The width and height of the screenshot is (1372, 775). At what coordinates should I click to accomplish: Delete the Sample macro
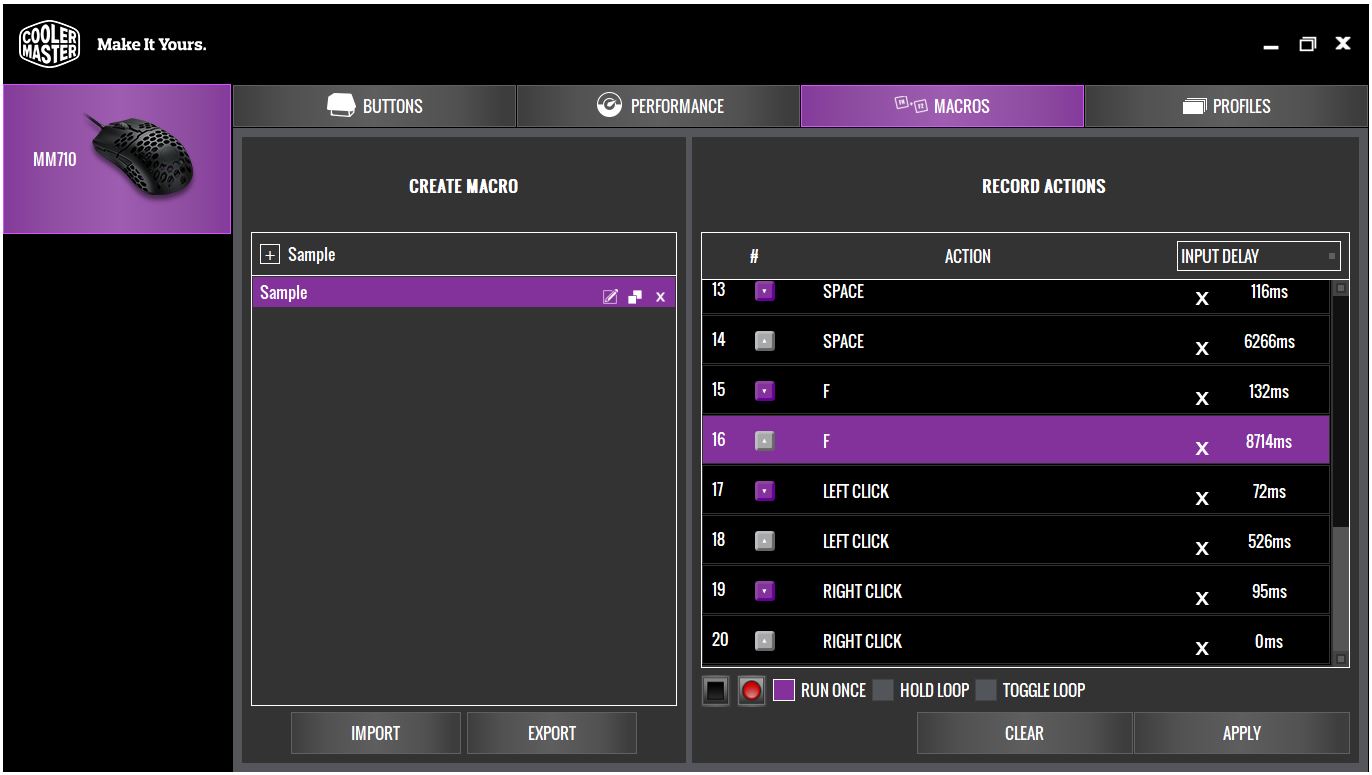coord(660,296)
